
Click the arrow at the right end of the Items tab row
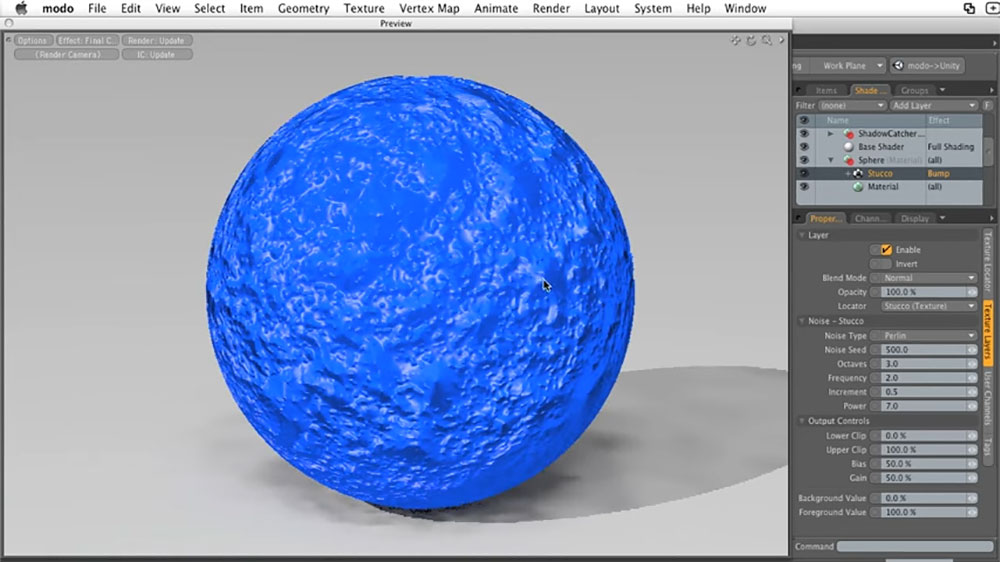(992, 91)
